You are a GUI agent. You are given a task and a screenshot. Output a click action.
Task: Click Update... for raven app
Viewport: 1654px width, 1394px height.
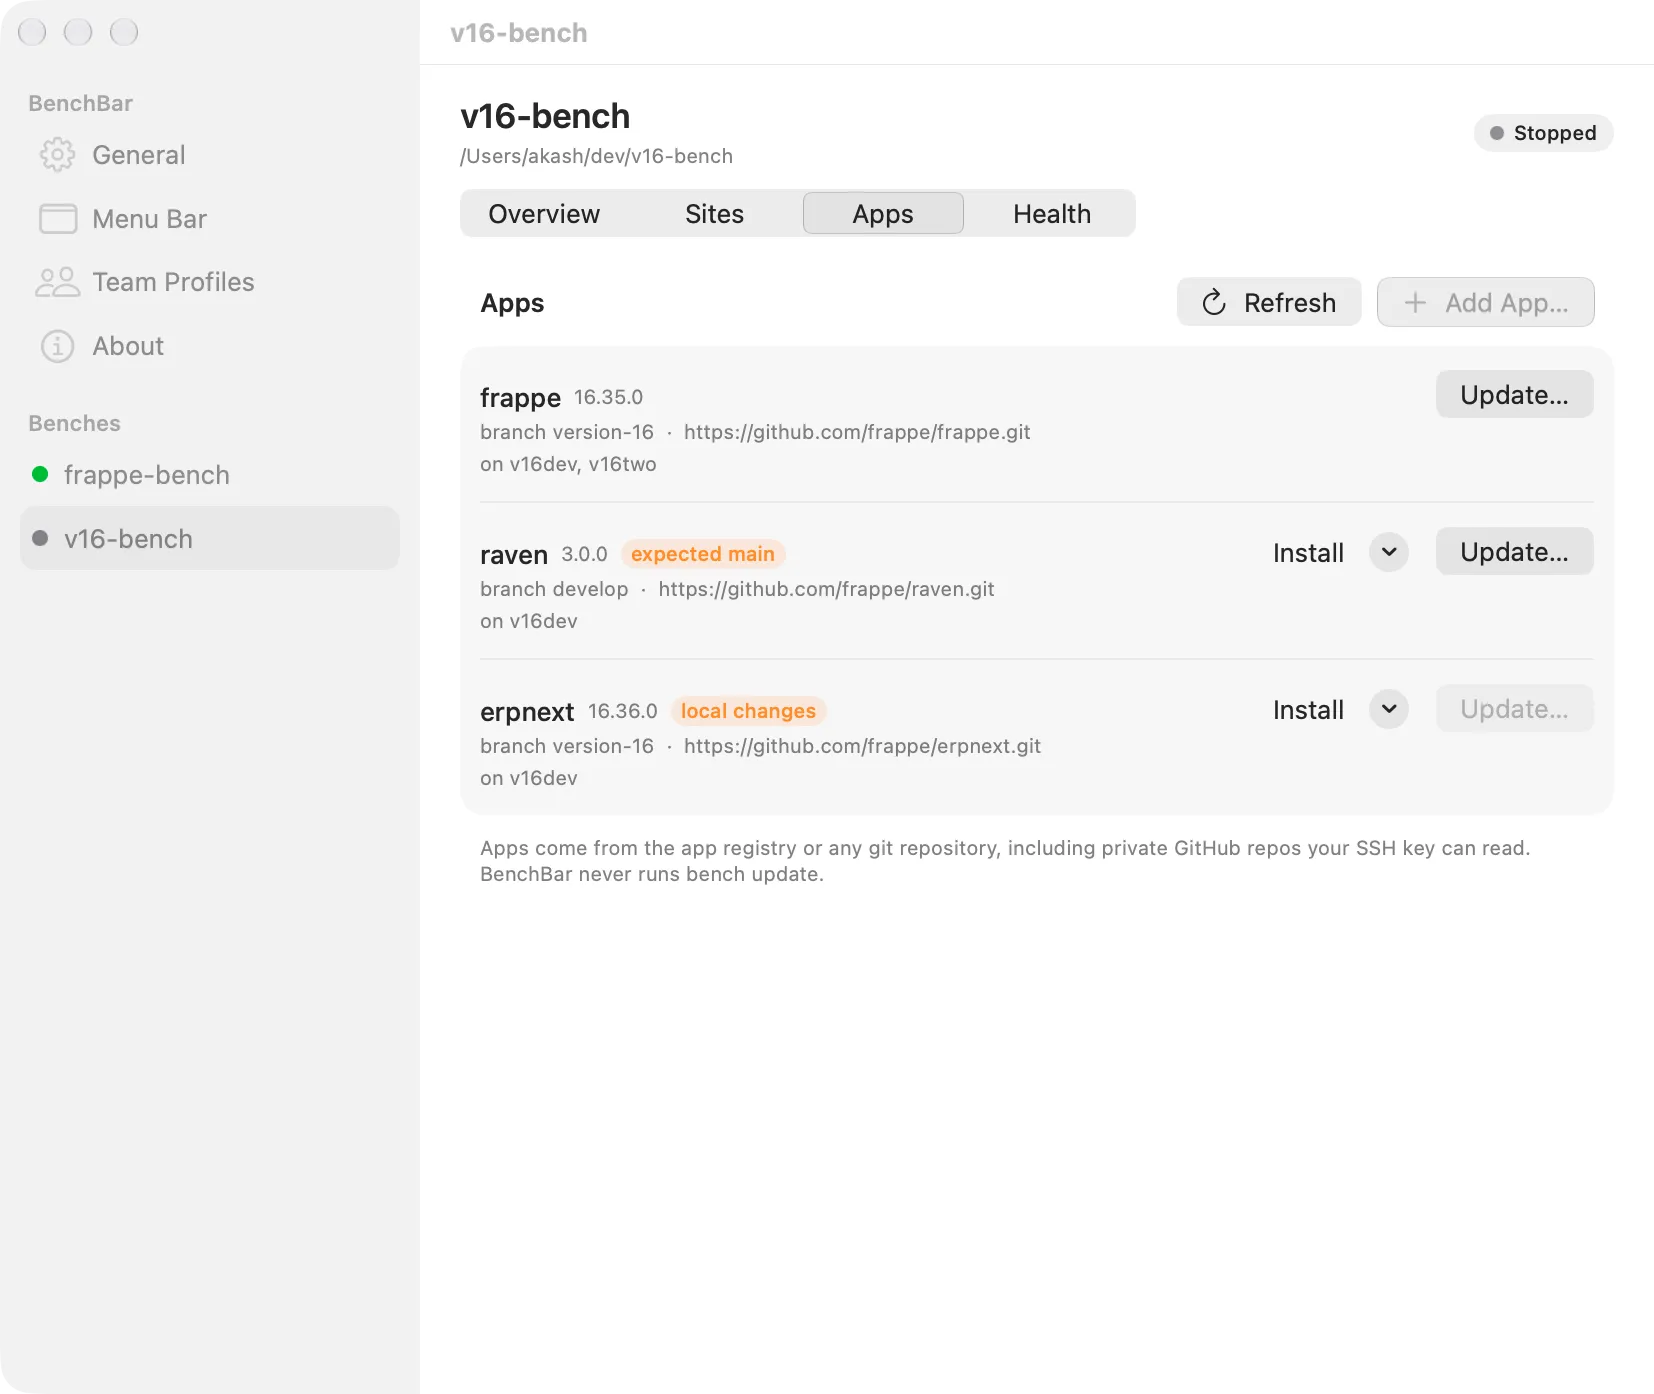(1514, 551)
